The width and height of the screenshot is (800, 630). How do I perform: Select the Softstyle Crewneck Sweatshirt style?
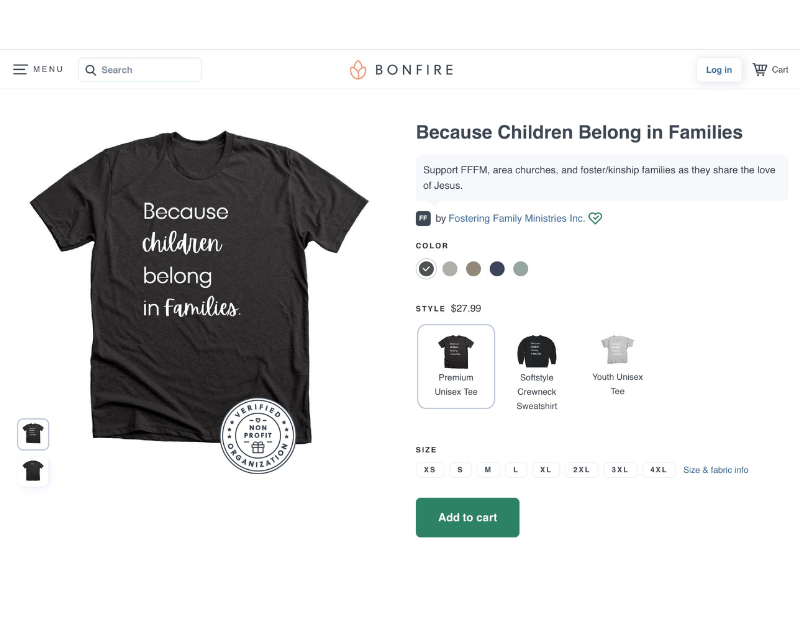click(537, 366)
